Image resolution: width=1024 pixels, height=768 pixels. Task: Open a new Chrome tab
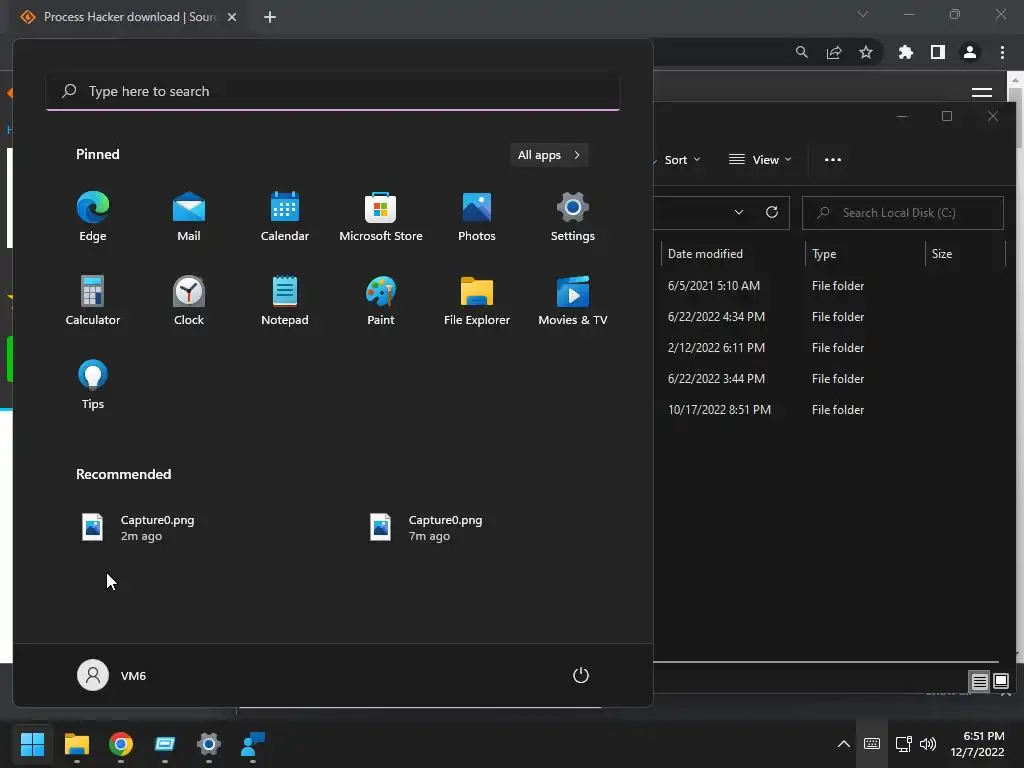pyautogui.click(x=270, y=17)
